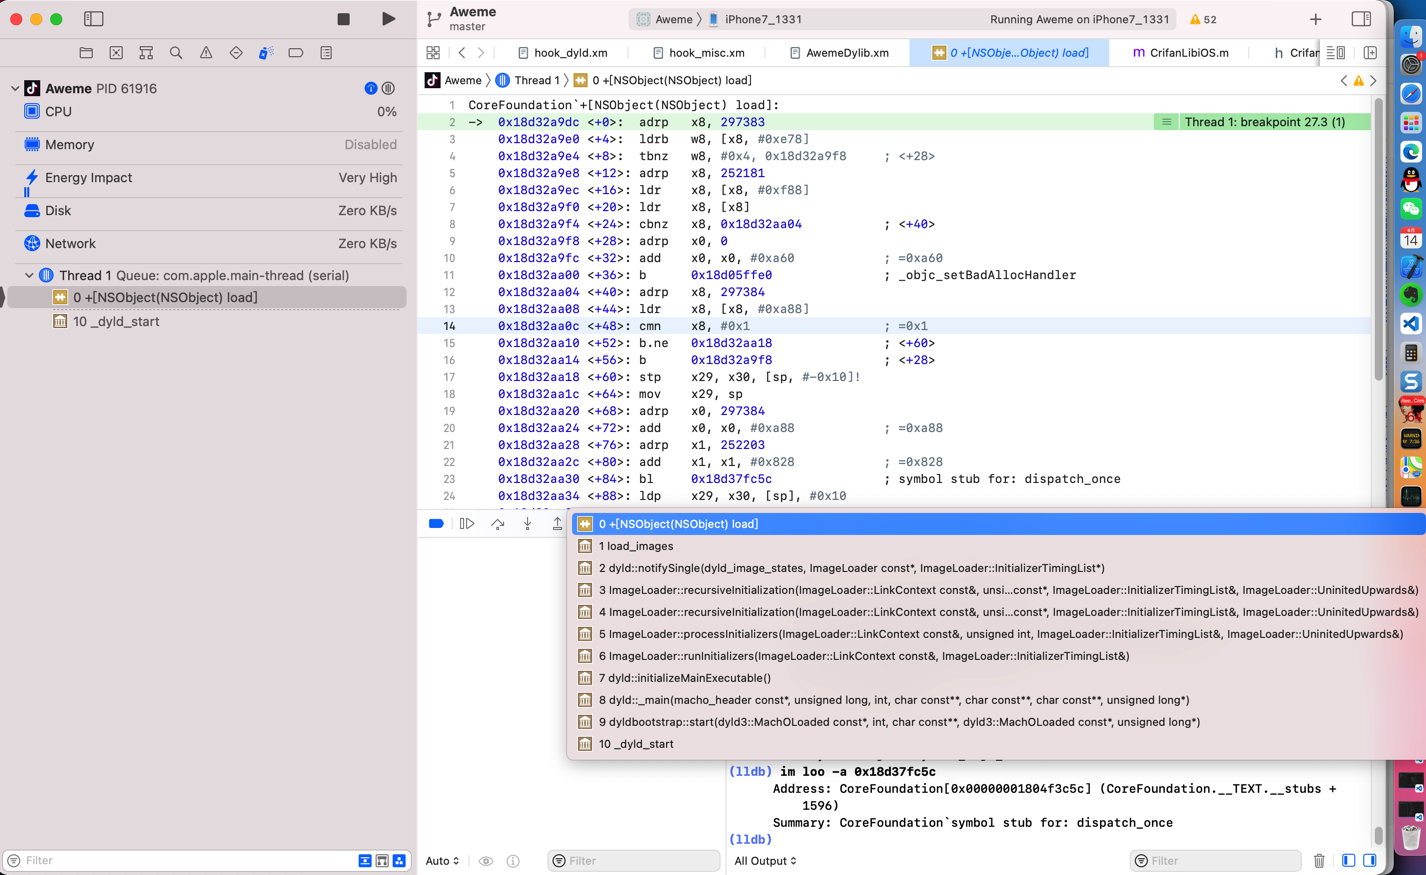Choose the iPhone7_1331 run destination

tap(755, 19)
